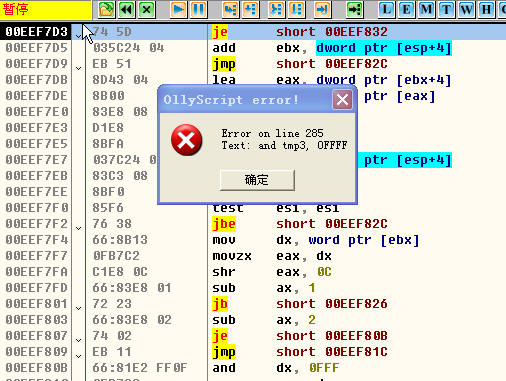Image resolution: width=506 pixels, height=381 pixels.
Task: Click the operand word ptr [ebx]
Action: [364, 240]
